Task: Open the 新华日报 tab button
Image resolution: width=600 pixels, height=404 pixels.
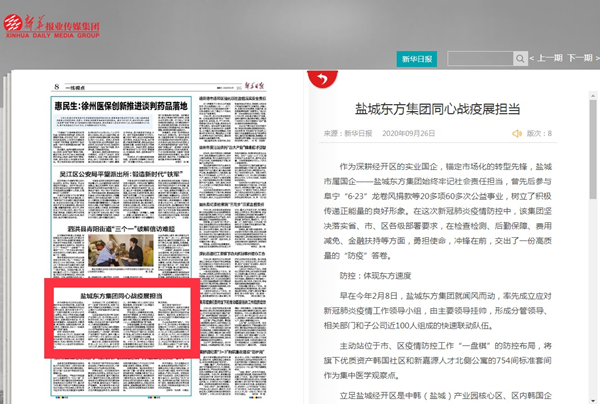Action: pyautogui.click(x=415, y=58)
